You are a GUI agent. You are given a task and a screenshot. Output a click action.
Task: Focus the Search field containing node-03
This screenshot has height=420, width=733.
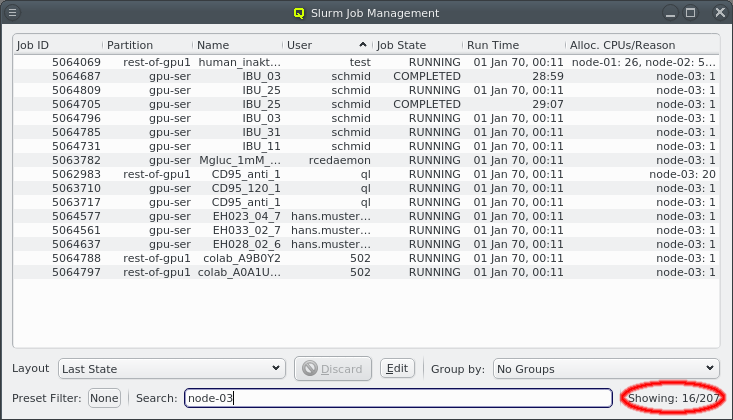point(398,398)
